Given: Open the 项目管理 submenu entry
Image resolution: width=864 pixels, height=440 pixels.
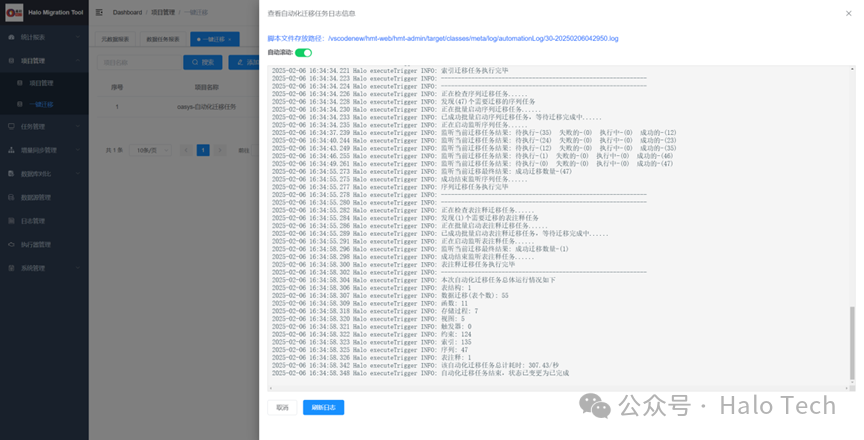Looking at the screenshot, I should click(x=44, y=83).
